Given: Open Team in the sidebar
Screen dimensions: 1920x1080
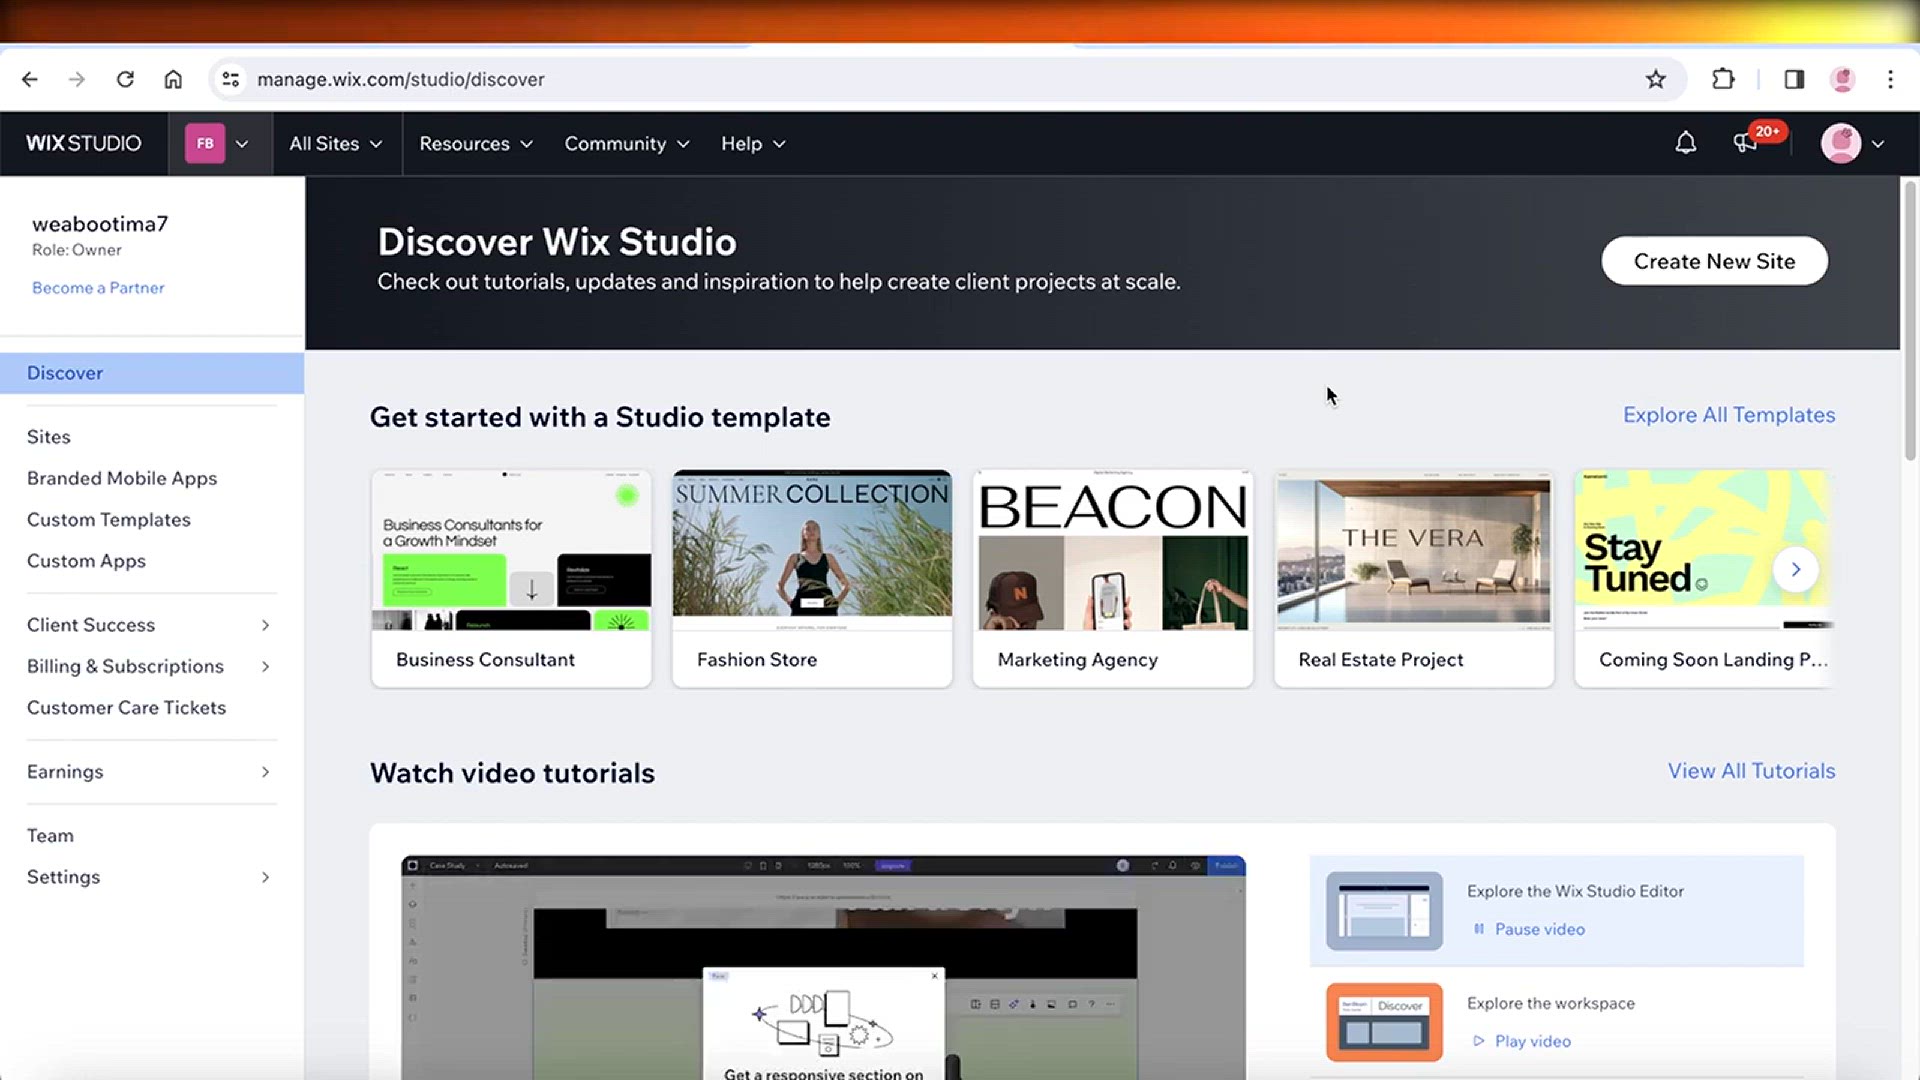Looking at the screenshot, I should pyautogui.click(x=50, y=836).
